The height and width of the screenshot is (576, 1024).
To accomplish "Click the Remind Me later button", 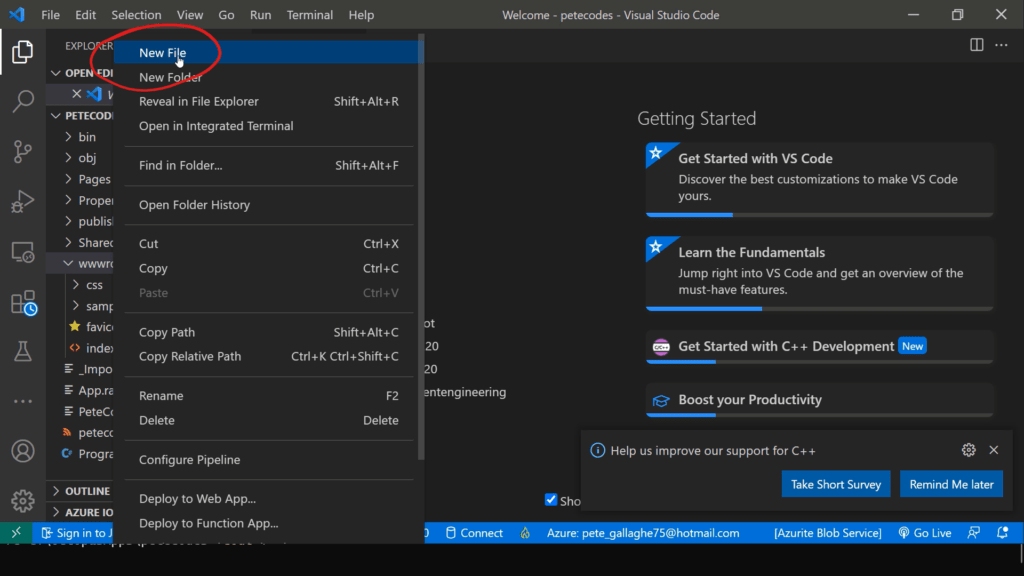I will point(951,484).
